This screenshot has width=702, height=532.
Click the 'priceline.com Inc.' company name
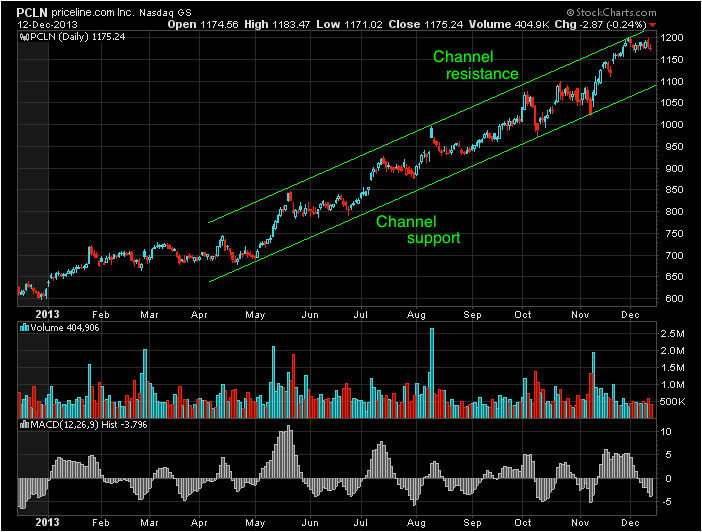pyautogui.click(x=92, y=12)
